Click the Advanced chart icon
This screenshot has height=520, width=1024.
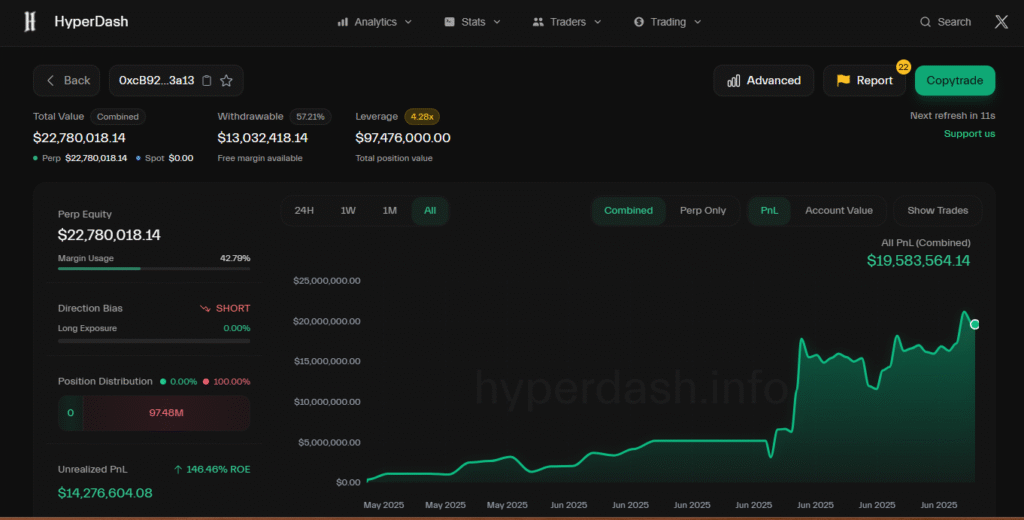[733, 80]
